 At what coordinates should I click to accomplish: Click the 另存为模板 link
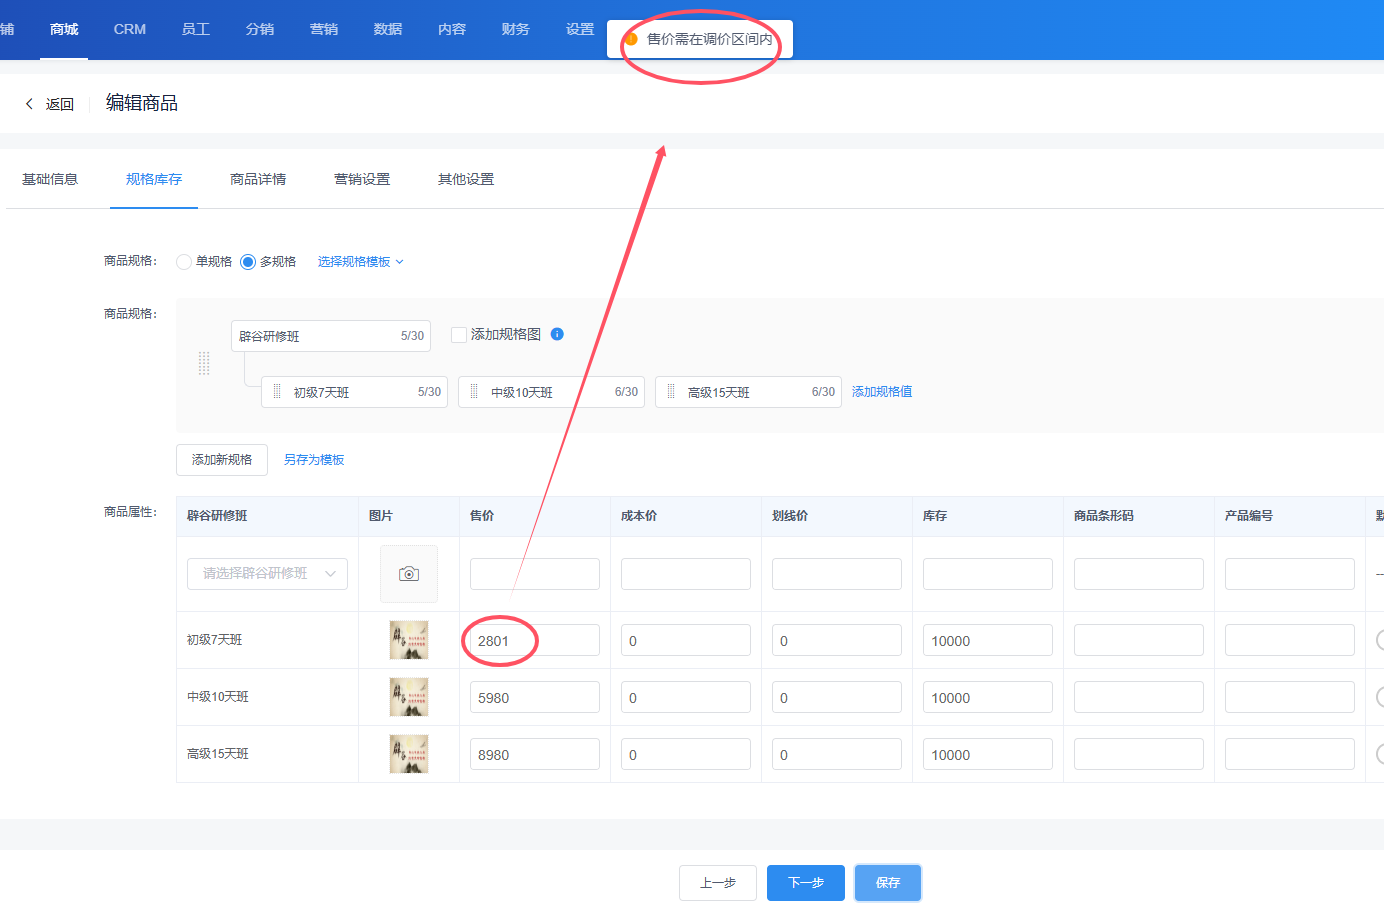[314, 460]
